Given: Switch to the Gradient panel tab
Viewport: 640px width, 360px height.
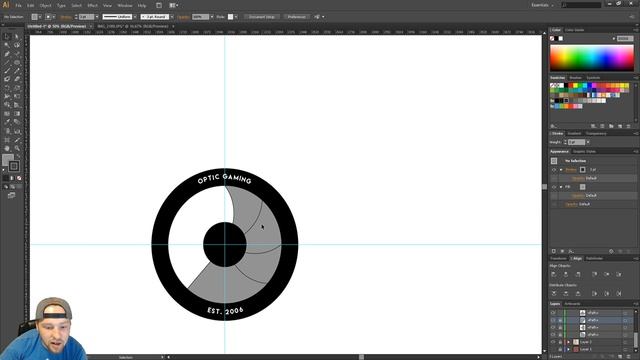Looking at the screenshot, I should 574,133.
